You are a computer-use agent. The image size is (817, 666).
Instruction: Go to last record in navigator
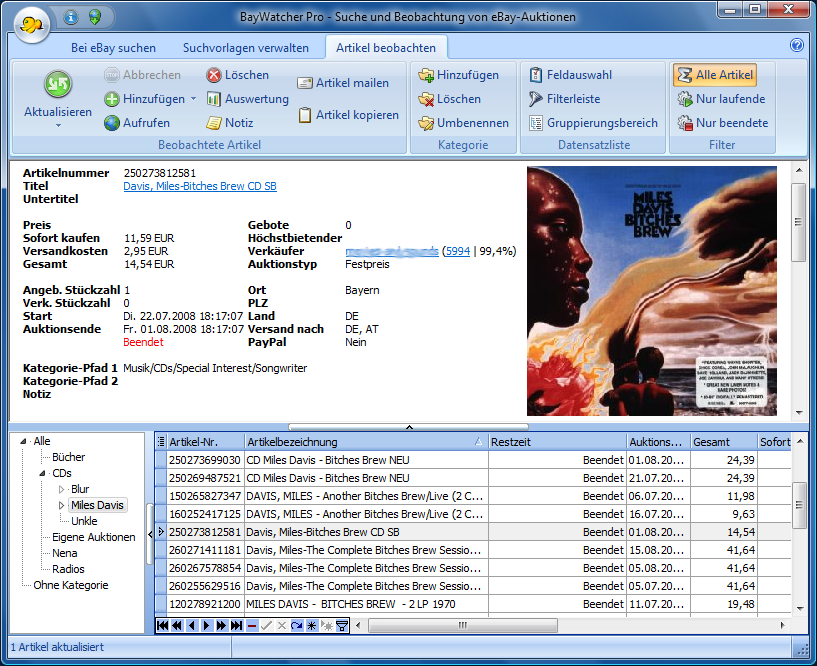237,625
